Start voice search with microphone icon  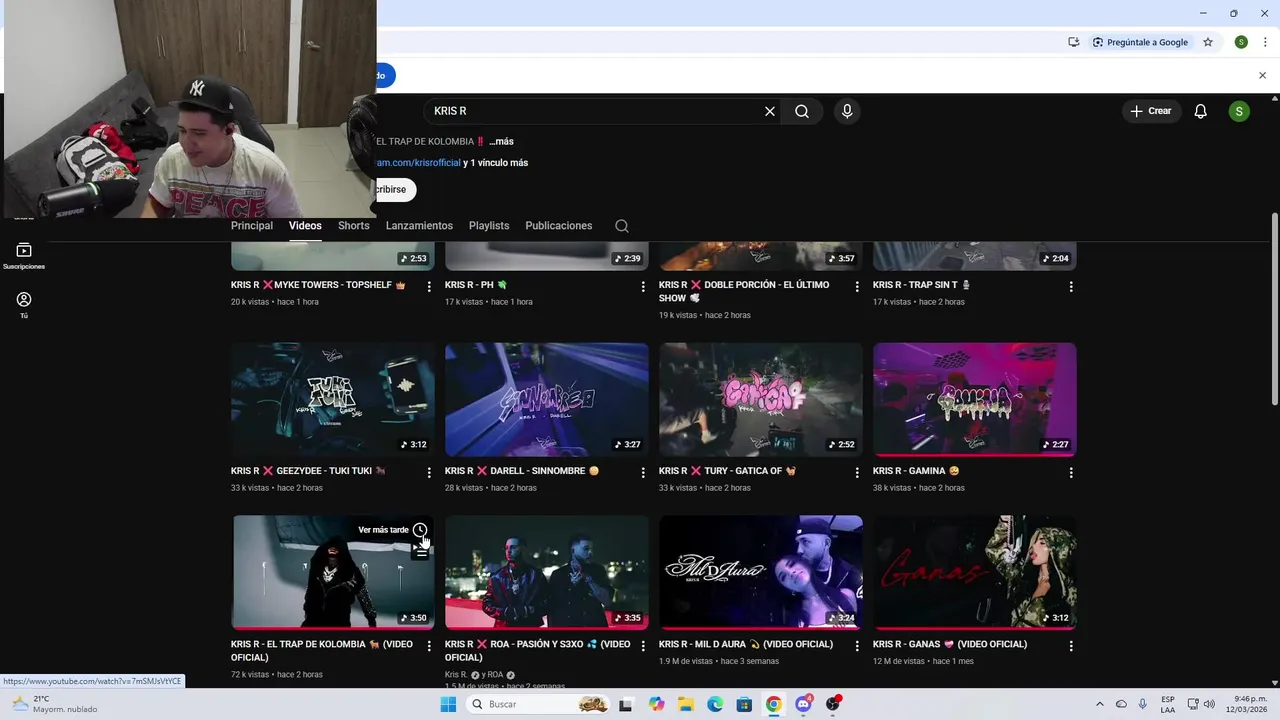pyautogui.click(x=847, y=111)
